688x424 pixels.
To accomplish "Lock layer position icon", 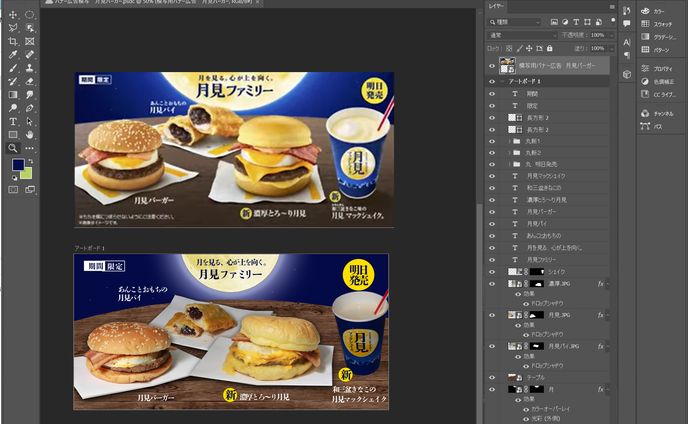I will click(x=529, y=49).
